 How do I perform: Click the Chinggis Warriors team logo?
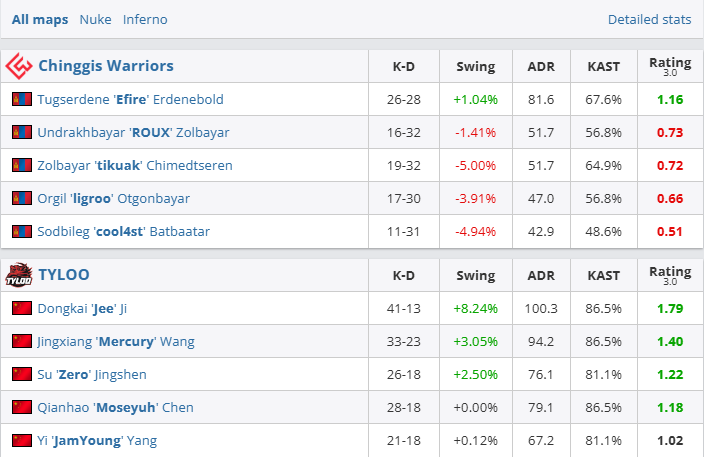click(19, 67)
